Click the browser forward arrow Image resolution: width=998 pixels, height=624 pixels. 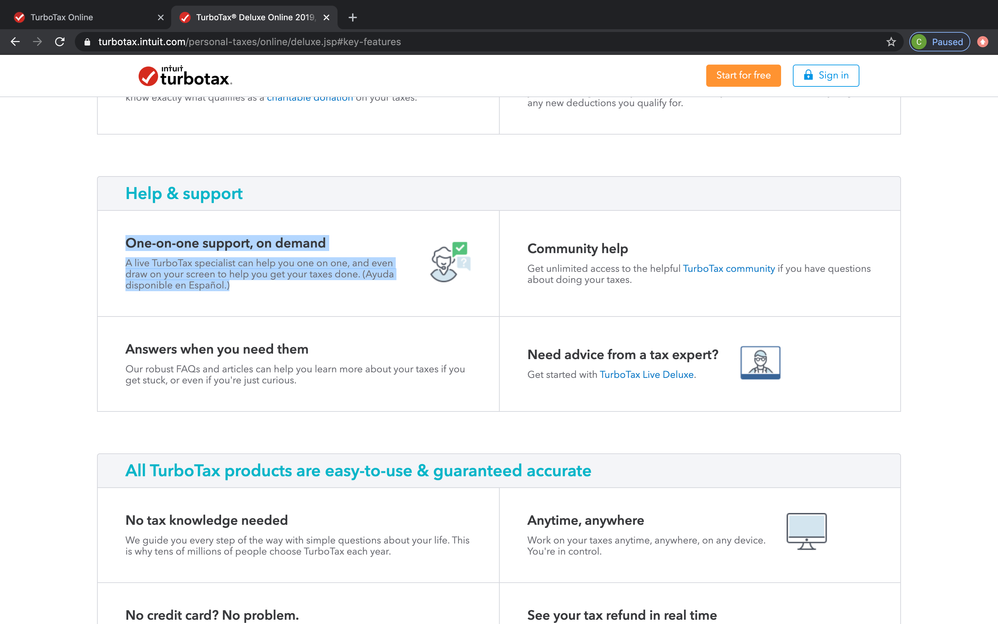point(38,42)
